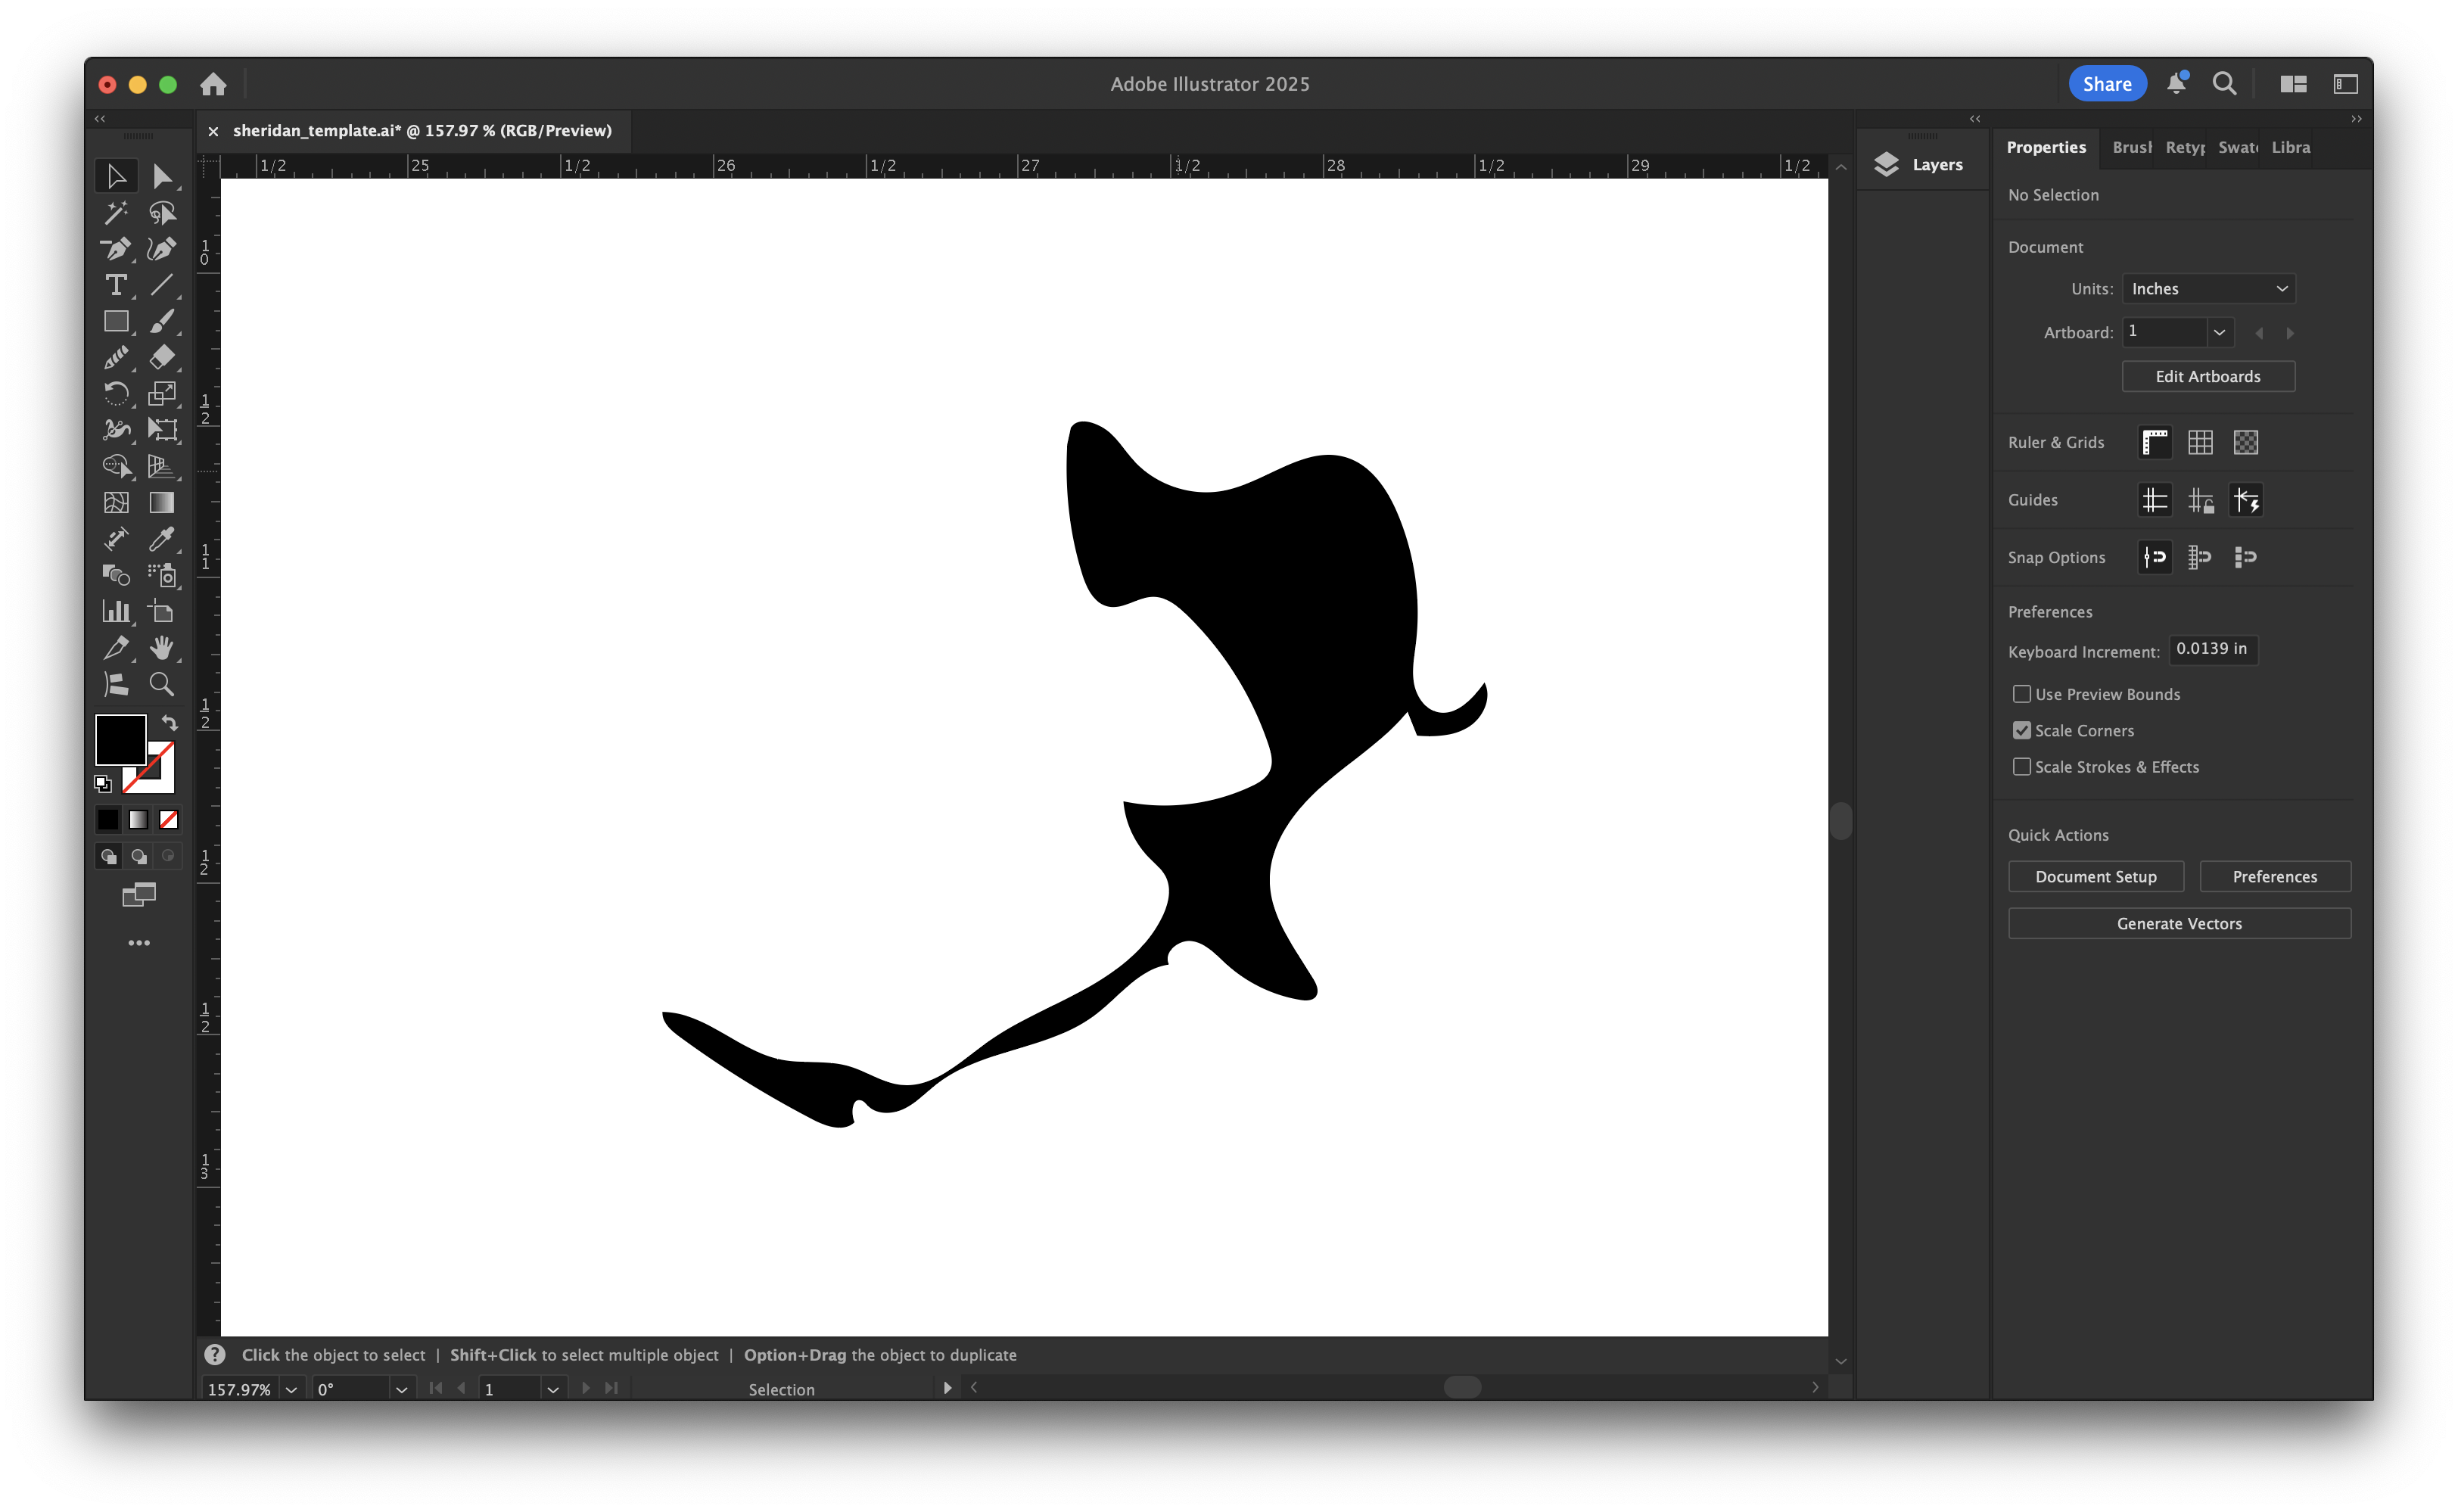The width and height of the screenshot is (2458, 1512).
Task: Select the Type tool
Action: [117, 286]
